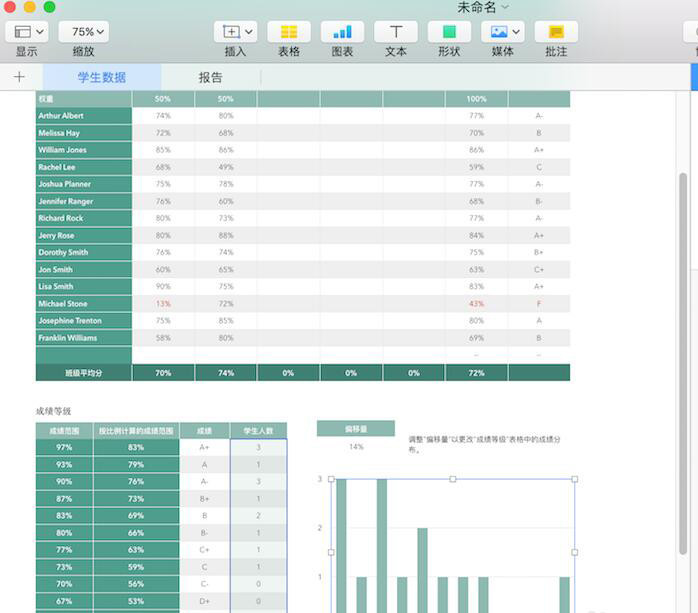Viewport: 698px width, 613px height.
Task: Click the 成绩等级 table title
Action: point(53,411)
